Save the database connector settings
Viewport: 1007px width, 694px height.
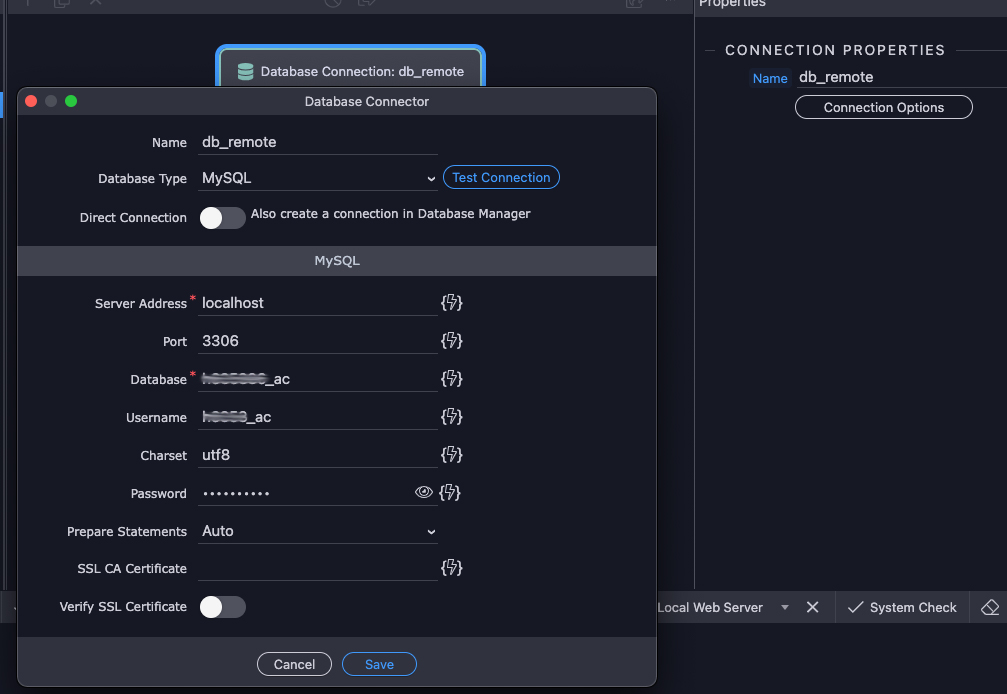379,664
